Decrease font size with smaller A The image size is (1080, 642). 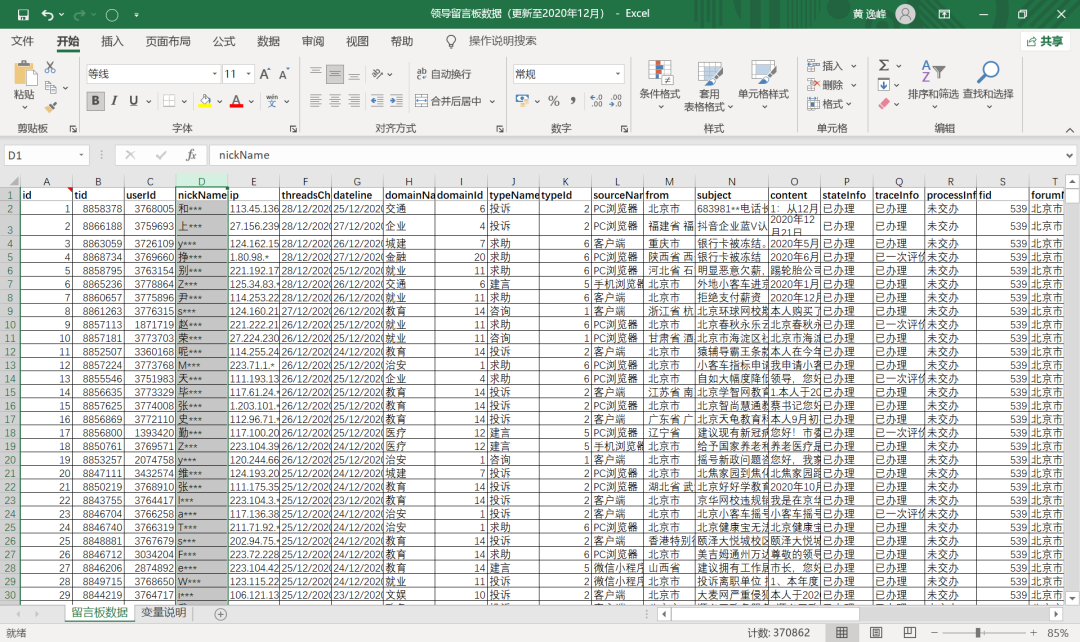coord(283,74)
